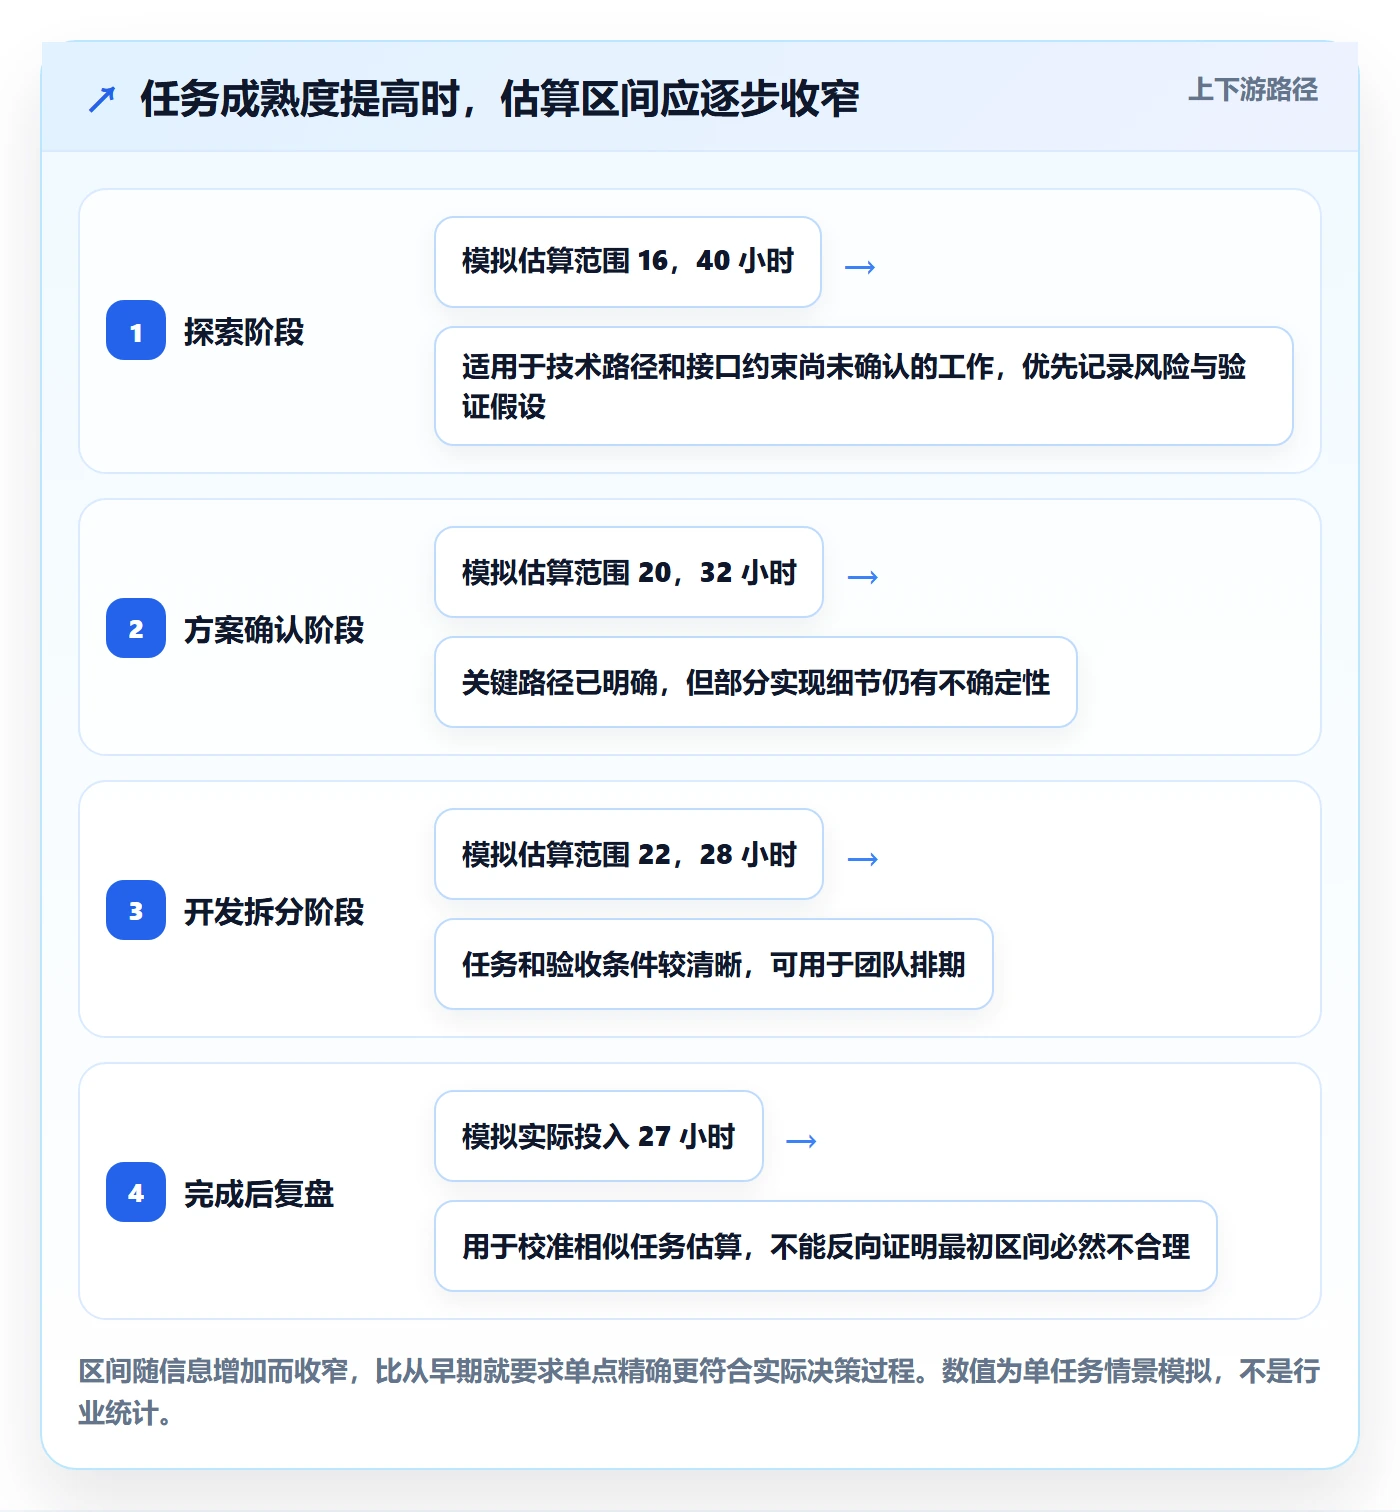Click the description 任务和验收条件较清晰，可用于团队排期

(x=714, y=964)
